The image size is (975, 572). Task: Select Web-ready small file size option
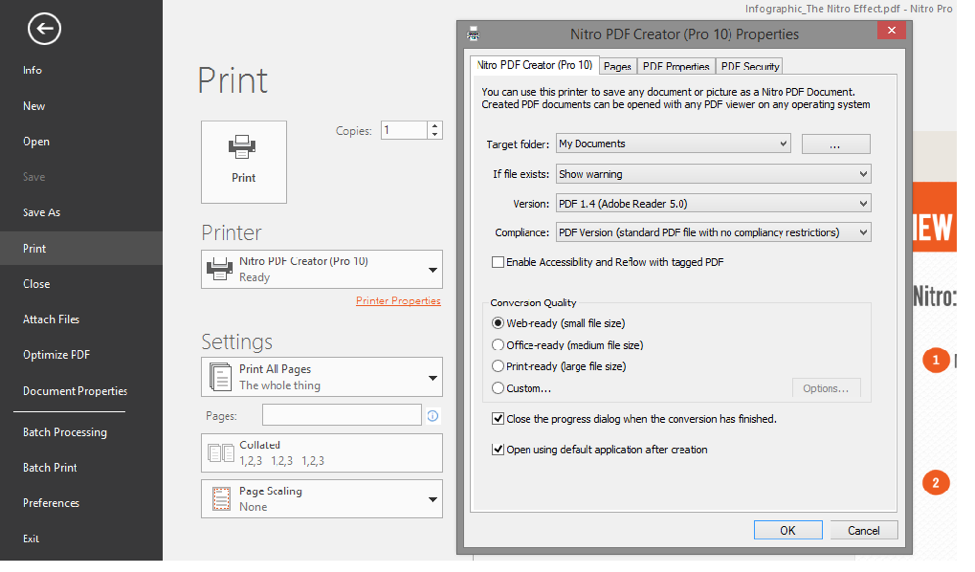pyautogui.click(x=497, y=323)
